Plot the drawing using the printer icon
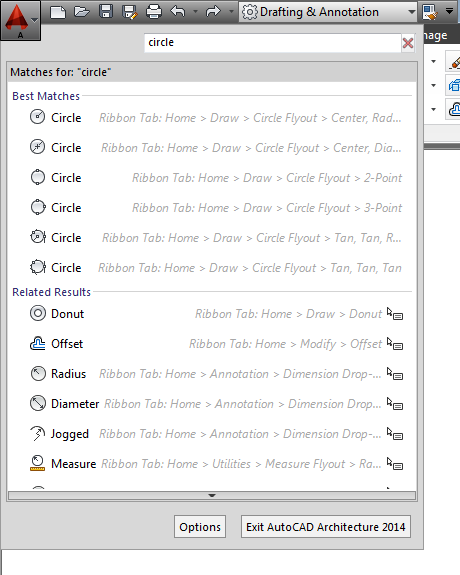This screenshot has width=460, height=575. point(154,12)
